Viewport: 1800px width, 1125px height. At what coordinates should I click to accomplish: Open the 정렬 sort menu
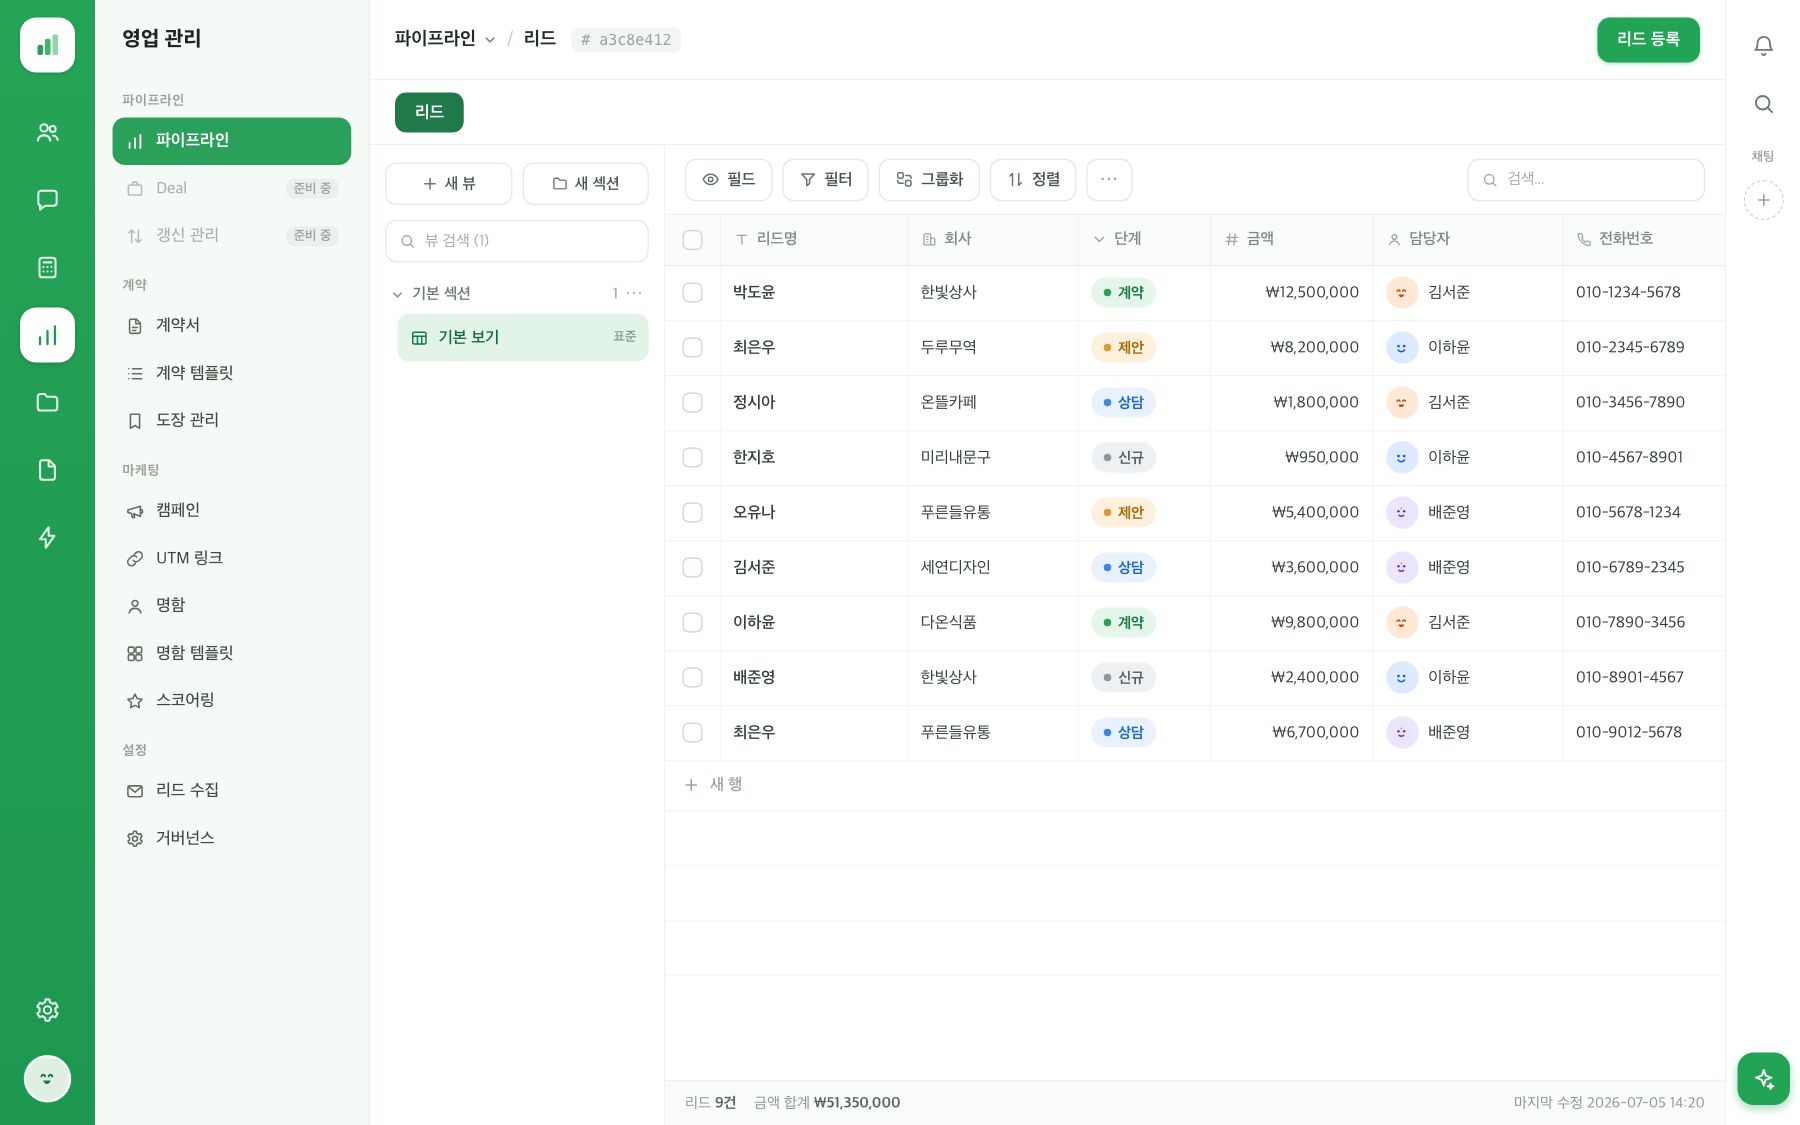[x=1033, y=180]
